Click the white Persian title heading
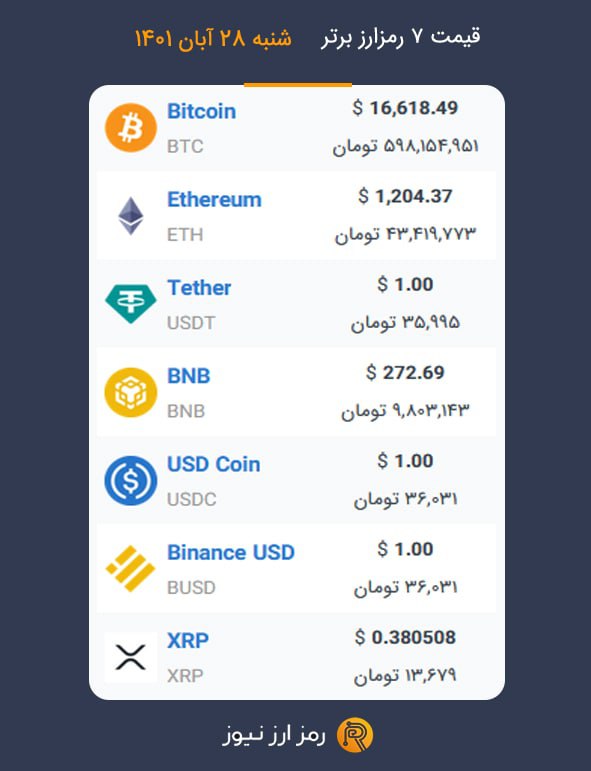Image resolution: width=591 pixels, height=771 pixels. tap(401, 37)
